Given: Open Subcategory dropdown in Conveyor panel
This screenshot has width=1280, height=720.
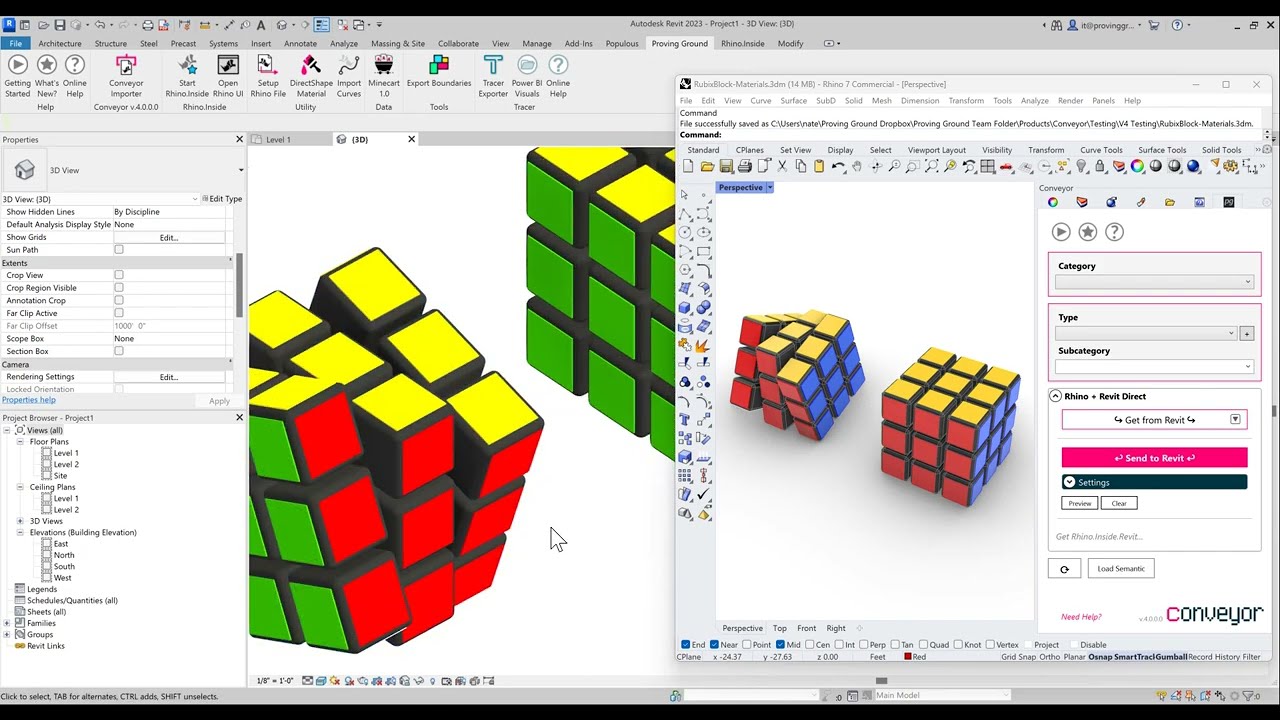Looking at the screenshot, I should tap(1155, 366).
